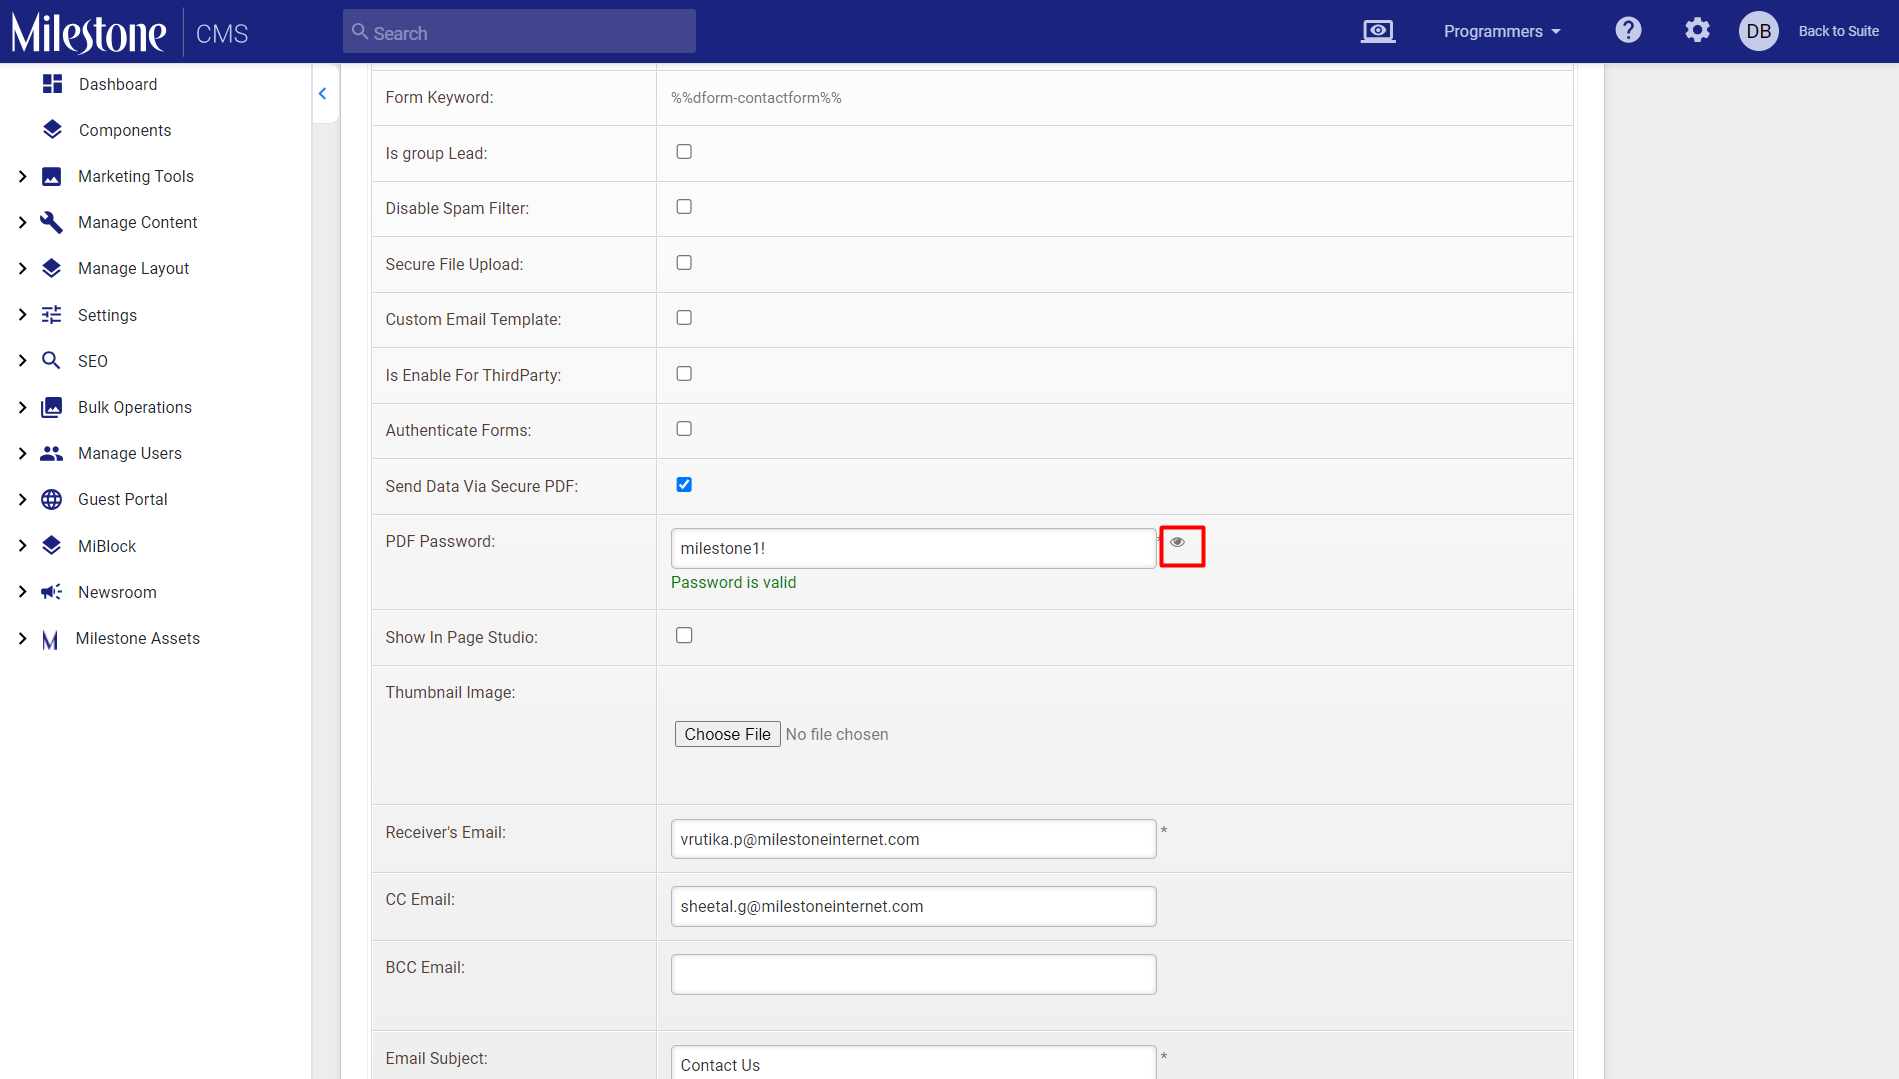Click the Receiver's Email field
1899x1079 pixels.
[x=913, y=839]
